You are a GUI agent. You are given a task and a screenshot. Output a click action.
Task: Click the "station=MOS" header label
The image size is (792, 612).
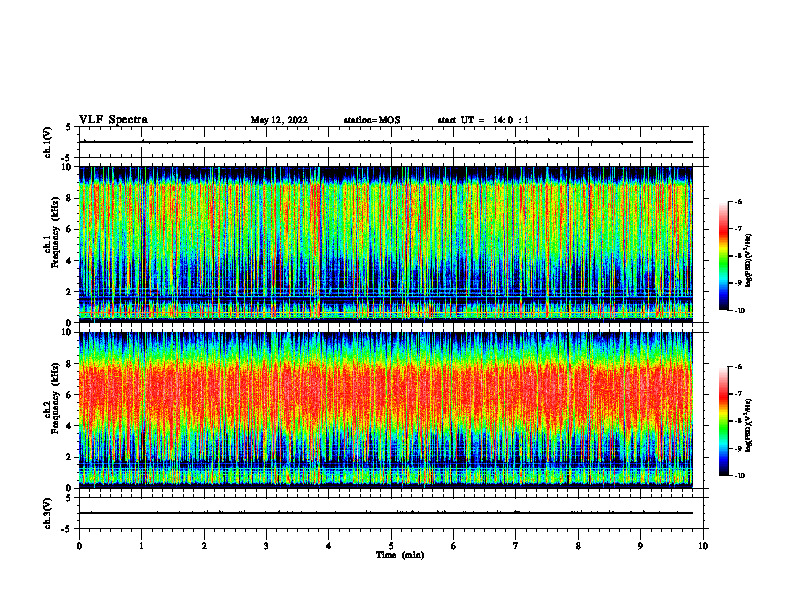point(372,120)
